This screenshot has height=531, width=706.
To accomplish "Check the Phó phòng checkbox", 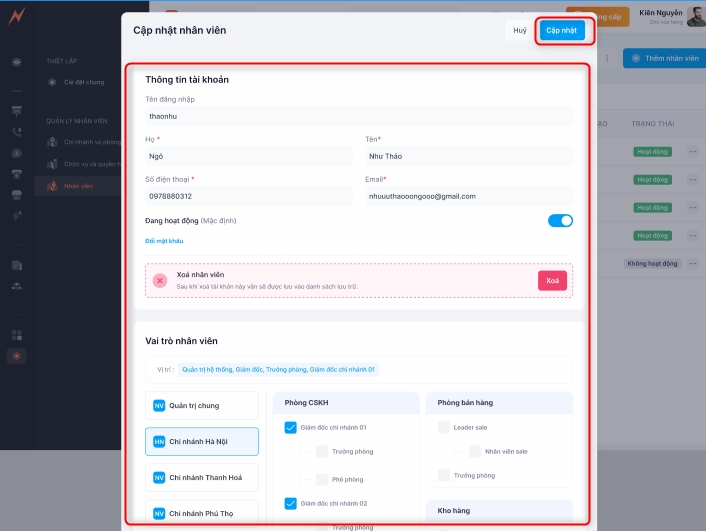I will tap(322, 479).
